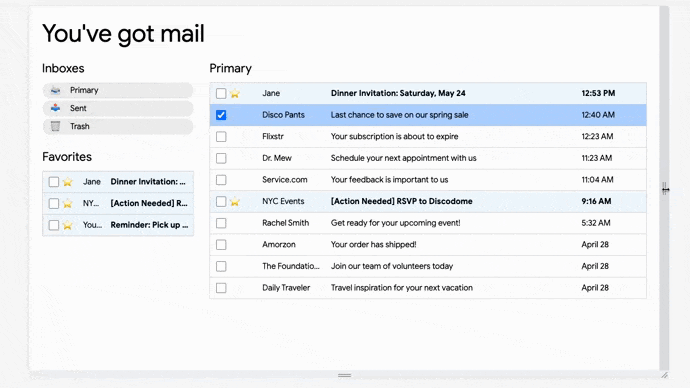Viewport: 690px width, 388px height.
Task: Click the star on NYC Events email in Primary
Action: 235,201
